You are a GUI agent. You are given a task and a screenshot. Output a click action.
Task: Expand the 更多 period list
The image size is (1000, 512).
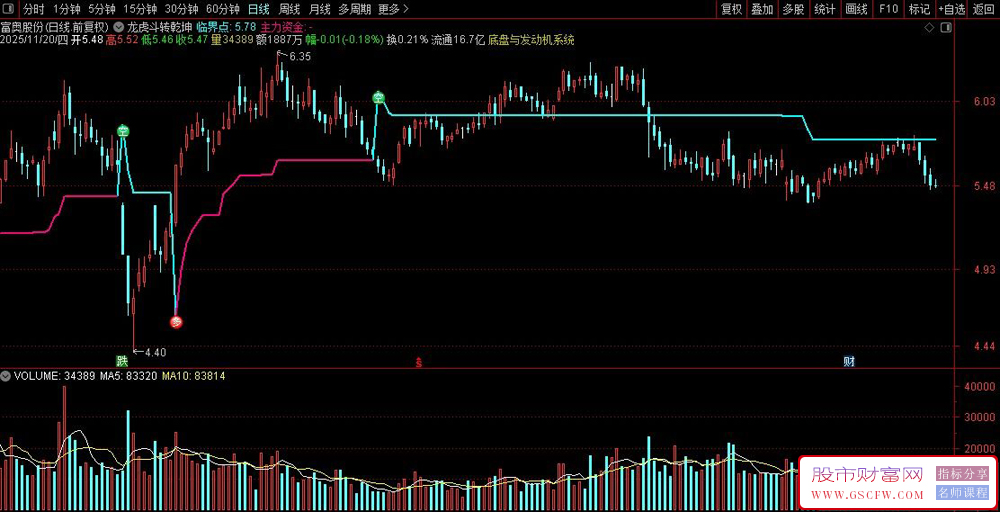pyautogui.click(x=393, y=9)
